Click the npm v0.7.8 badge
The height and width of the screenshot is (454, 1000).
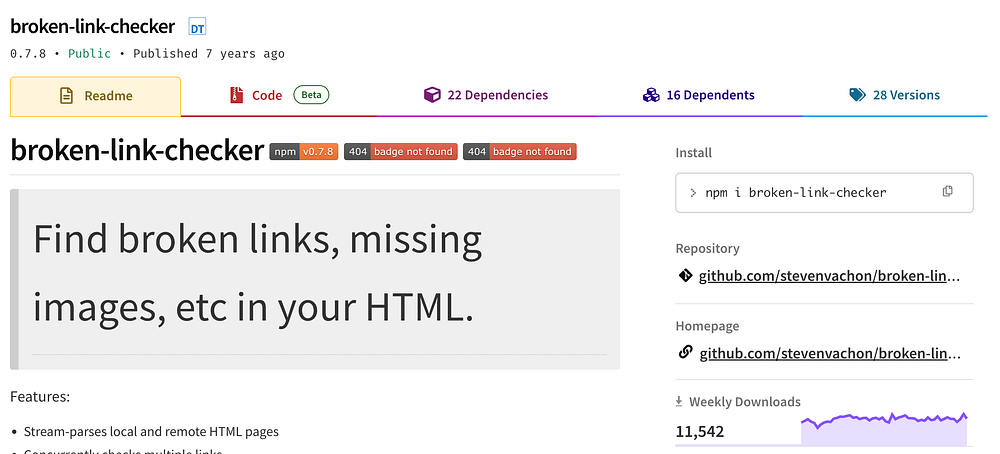point(304,152)
